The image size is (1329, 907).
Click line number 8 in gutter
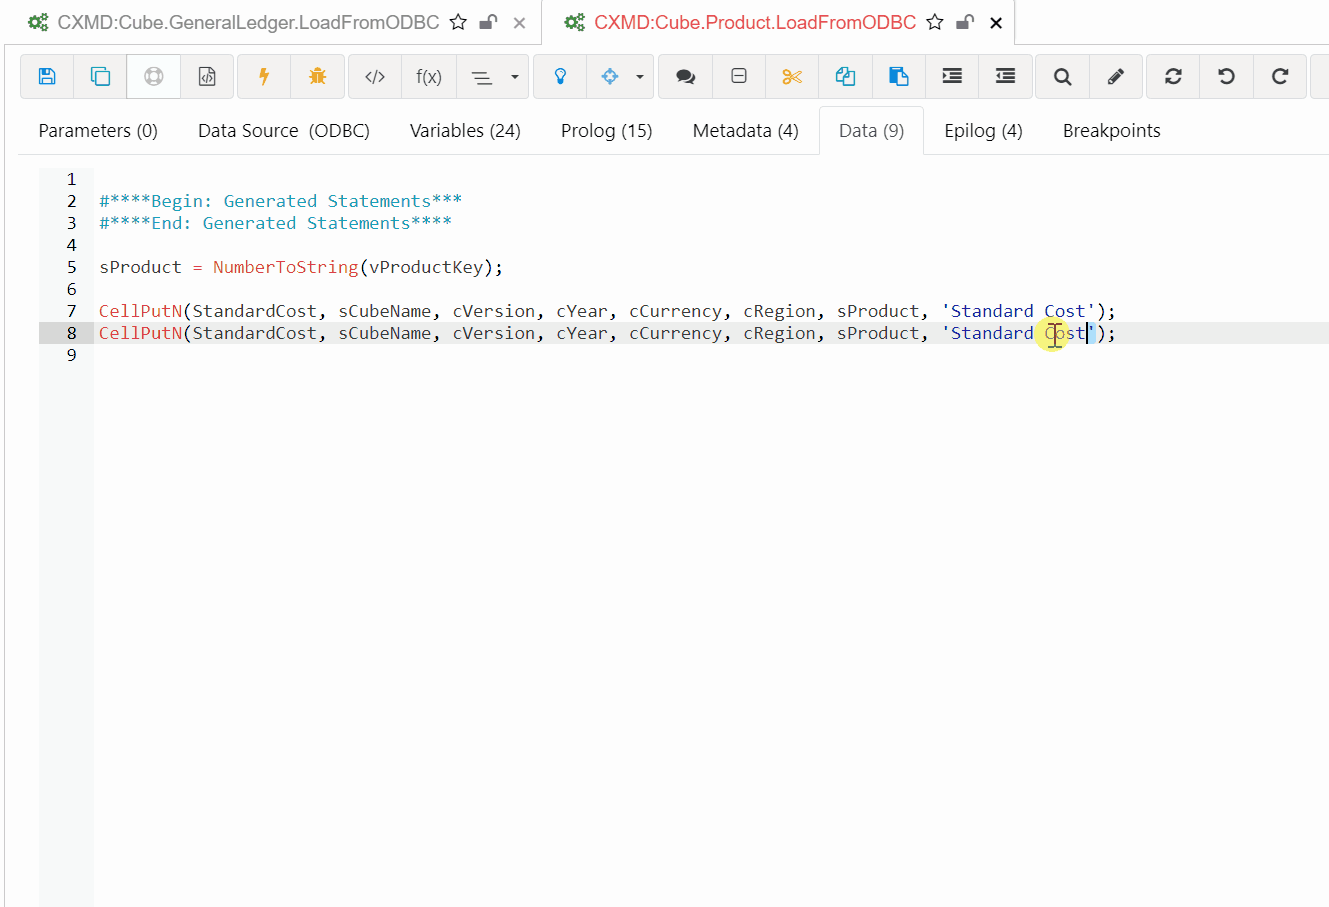click(71, 333)
